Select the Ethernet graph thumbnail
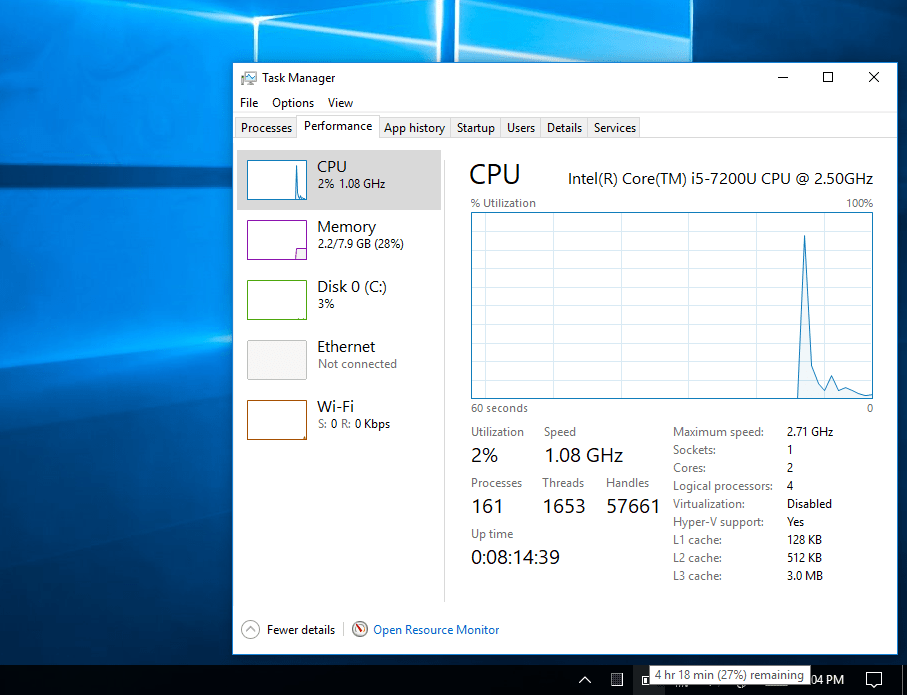 [276, 360]
